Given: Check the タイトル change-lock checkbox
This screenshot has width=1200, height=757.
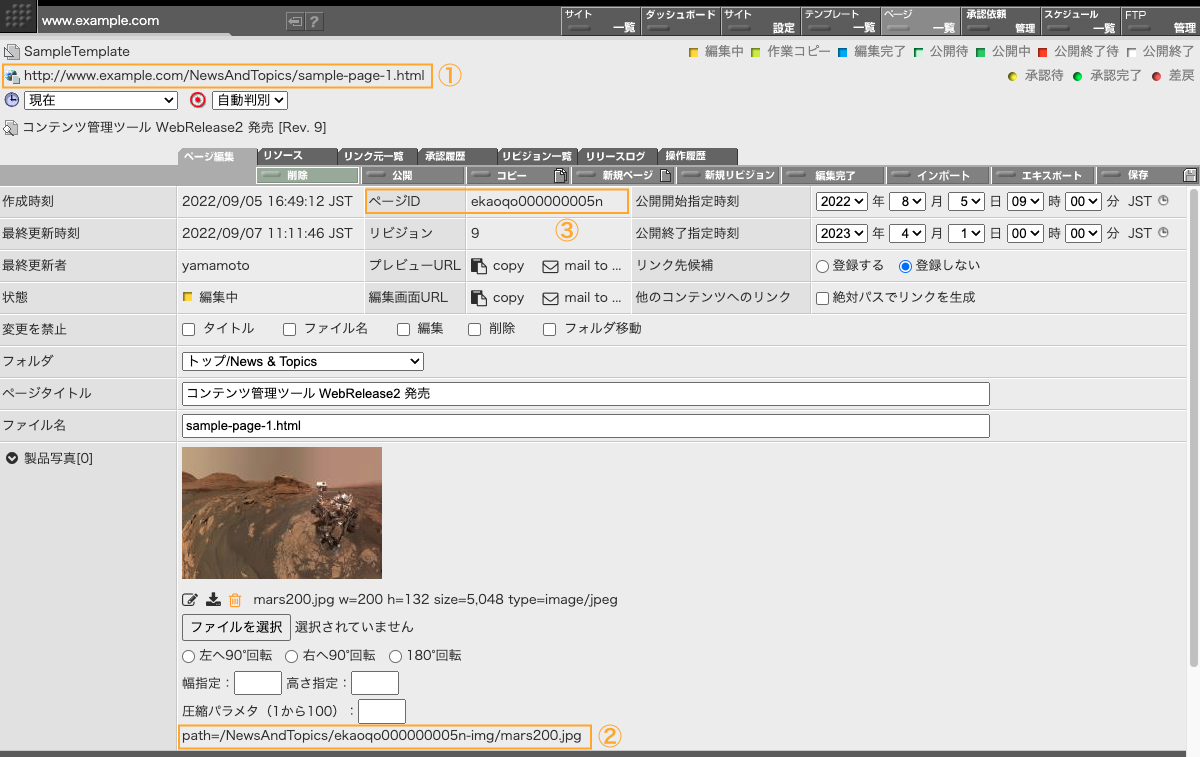Looking at the screenshot, I should coord(189,329).
